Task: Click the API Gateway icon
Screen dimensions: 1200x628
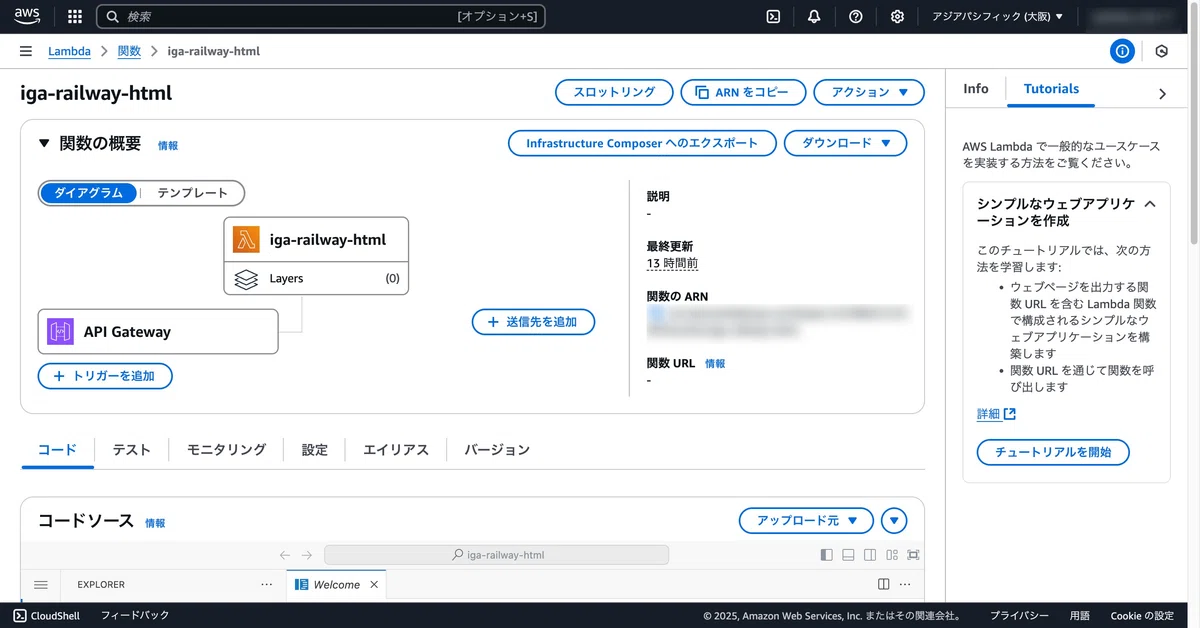Action: [61, 332]
